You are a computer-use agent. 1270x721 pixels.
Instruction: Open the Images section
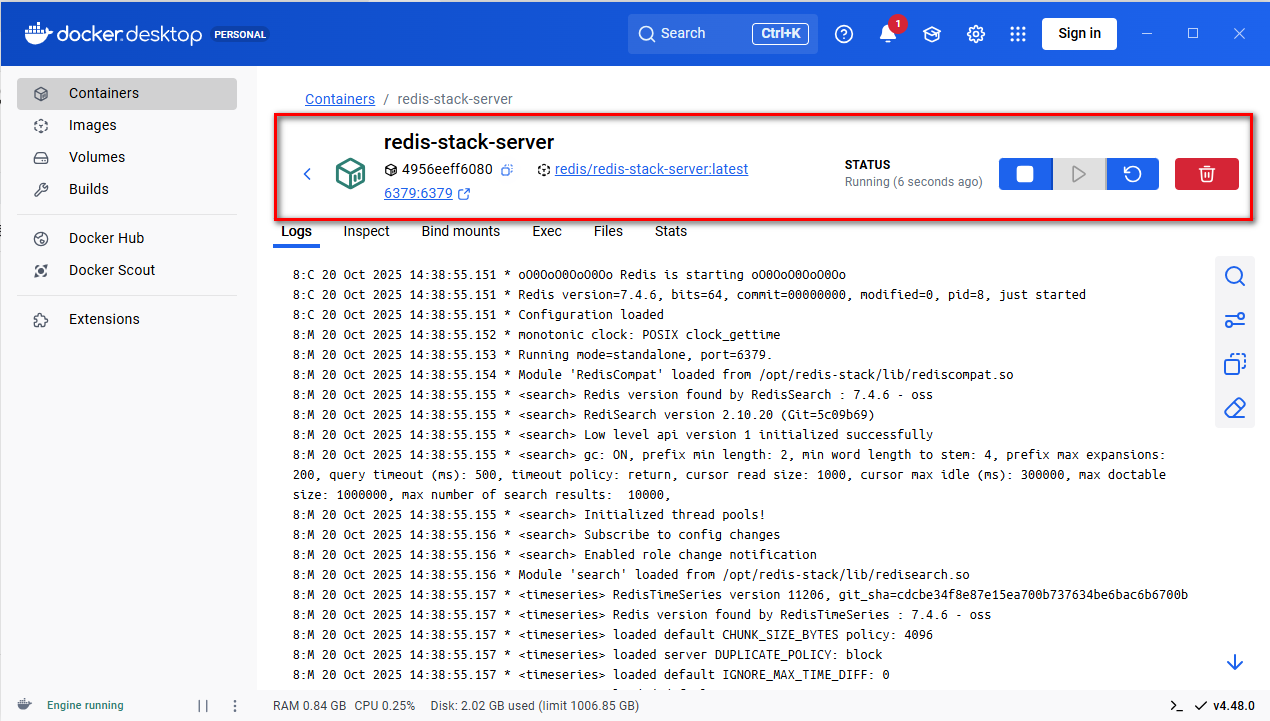tap(127, 125)
